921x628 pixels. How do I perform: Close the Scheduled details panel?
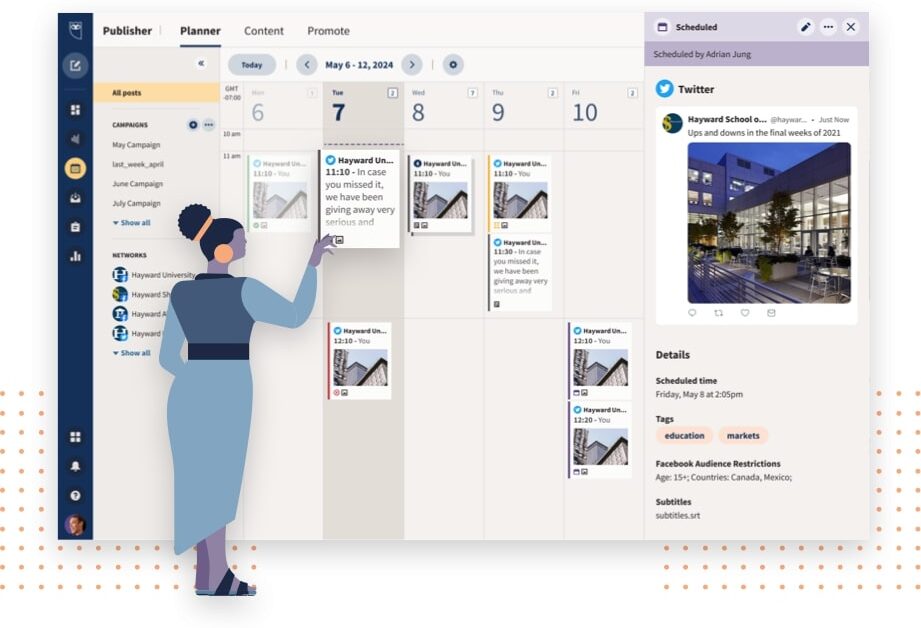tap(851, 27)
